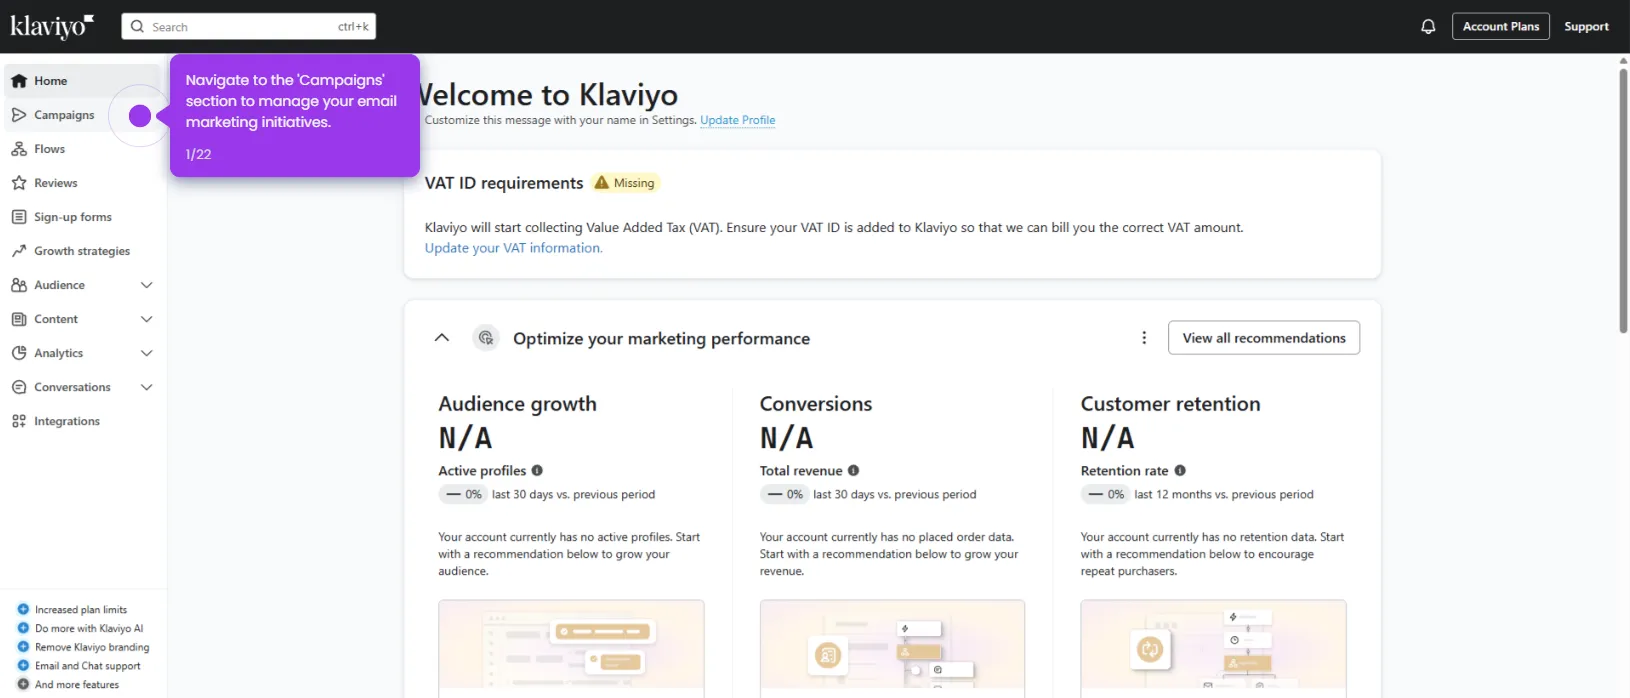This screenshot has width=1630, height=698.
Task: Click the Conversations chat icon
Action: [19, 387]
